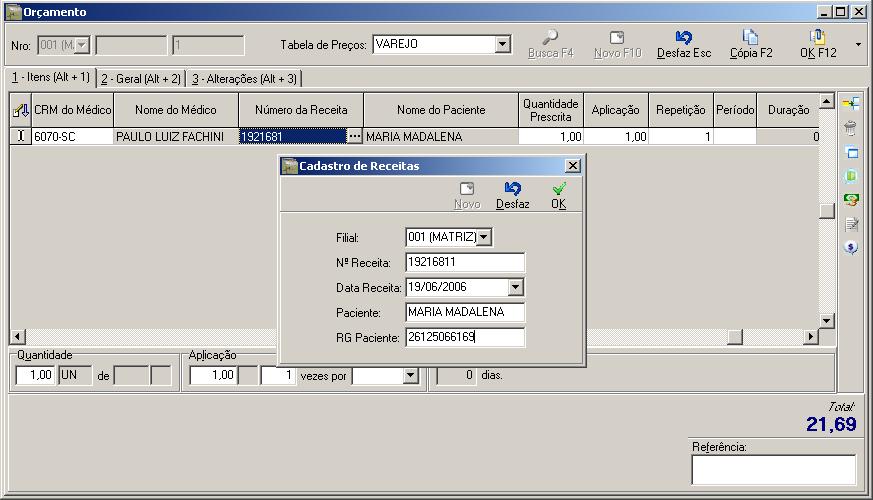The width and height of the screenshot is (873, 500).
Task: Click the ellipsis button in the Número da Receita cell
Action: pyautogui.click(x=354, y=136)
